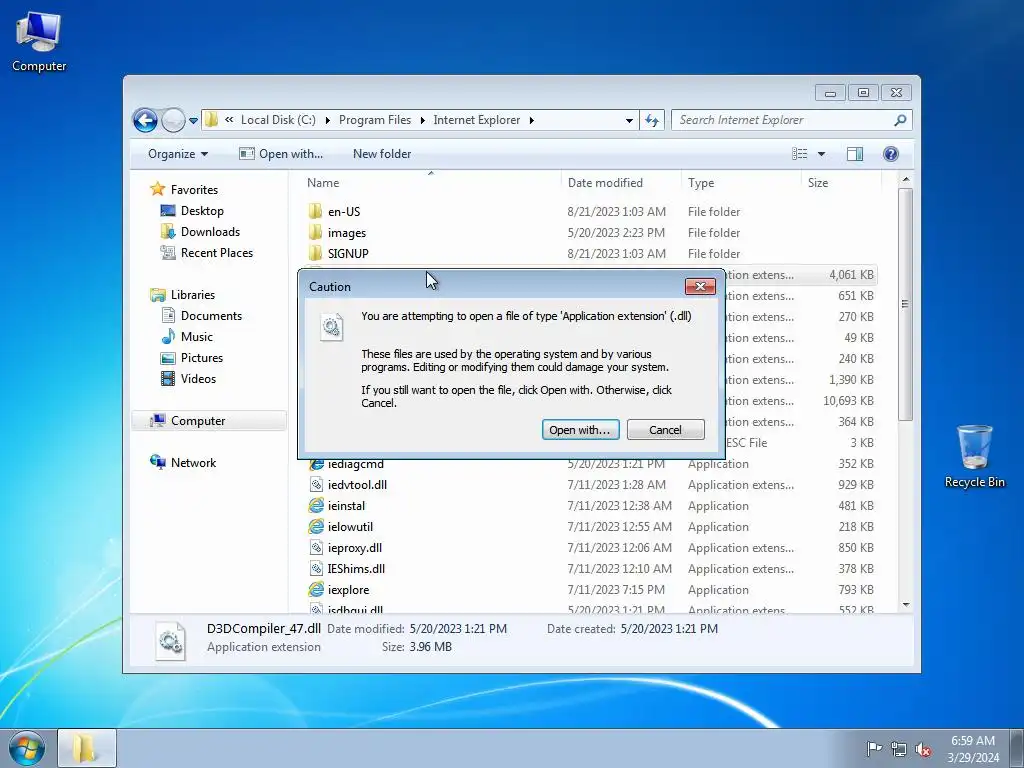Click the Open with... button in Caution dialog

[581, 430]
